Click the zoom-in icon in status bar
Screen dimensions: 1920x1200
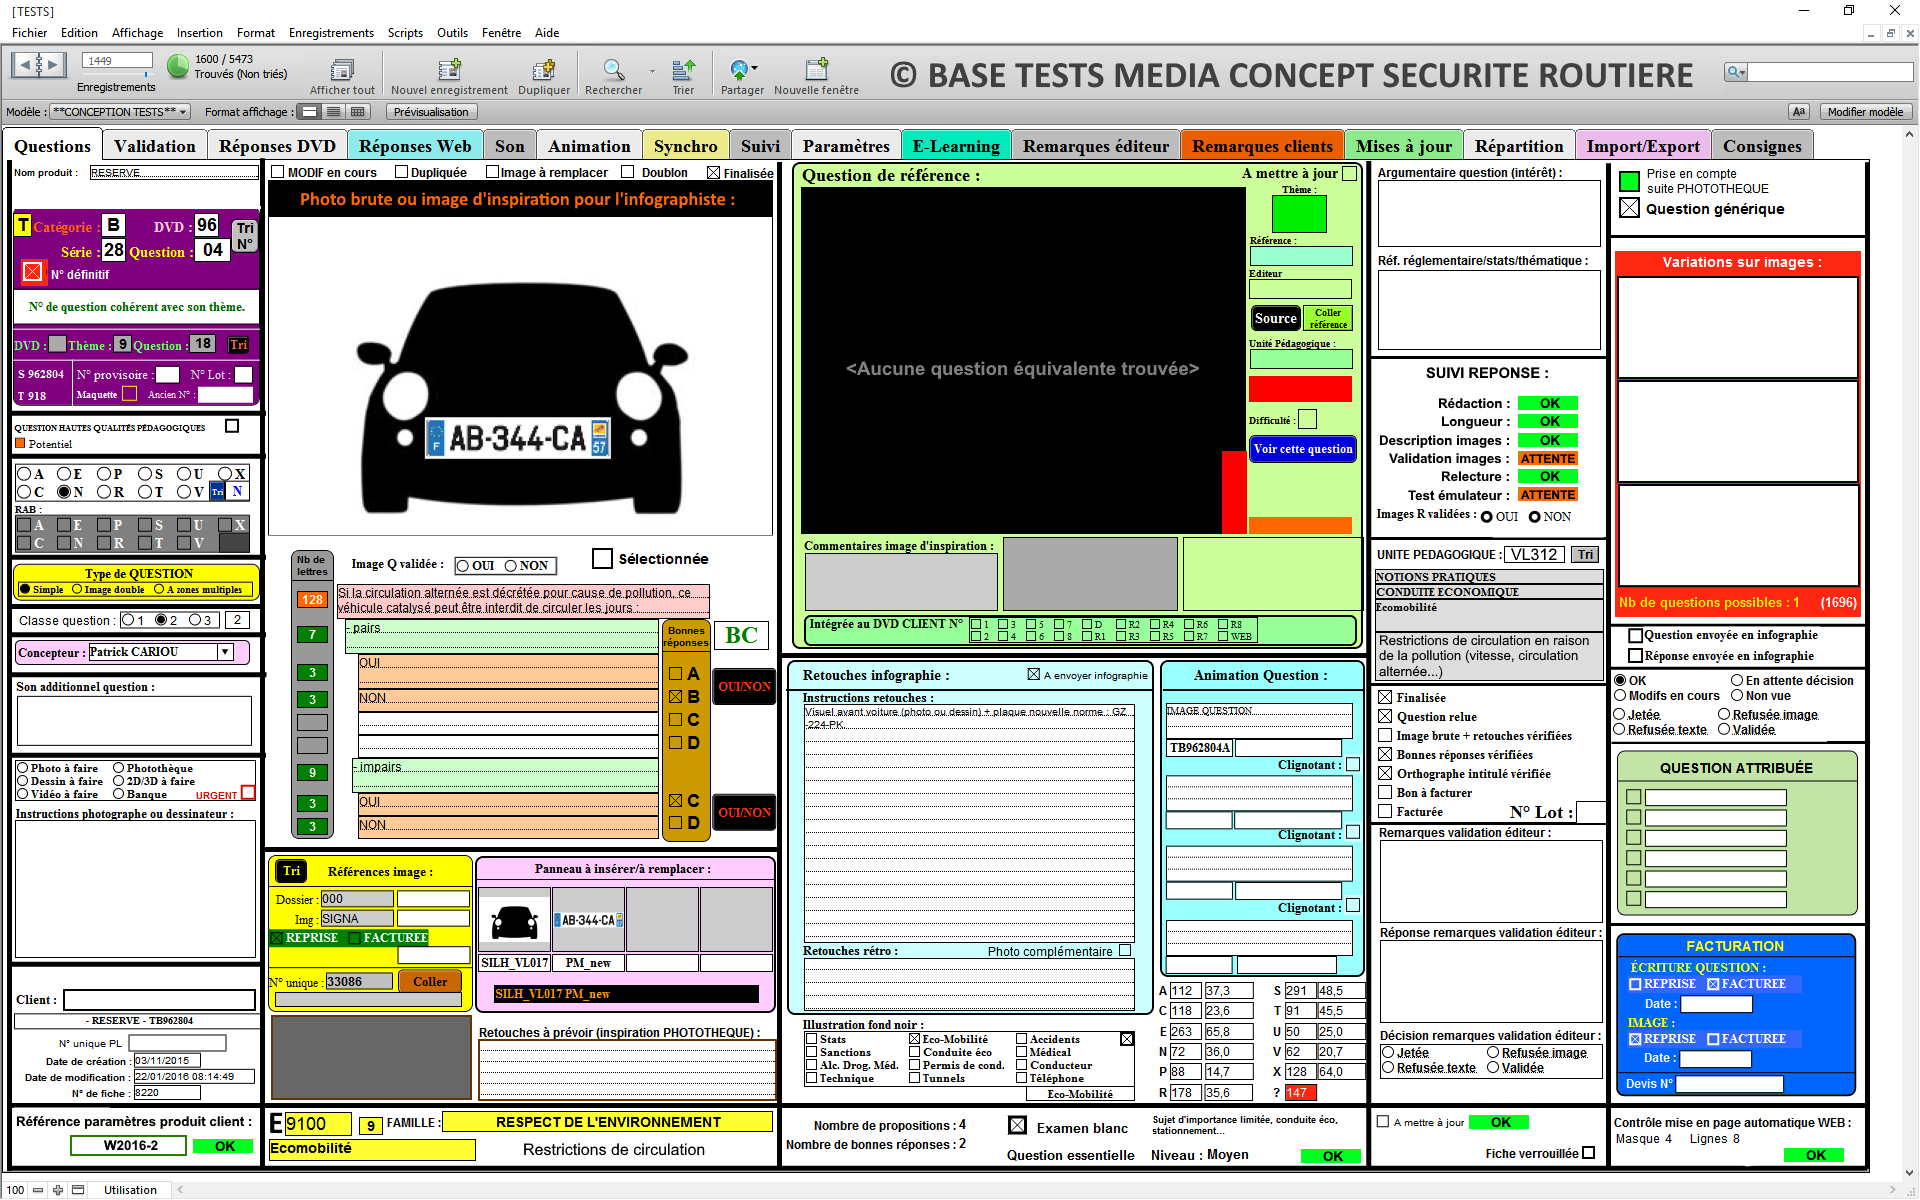[58, 1190]
